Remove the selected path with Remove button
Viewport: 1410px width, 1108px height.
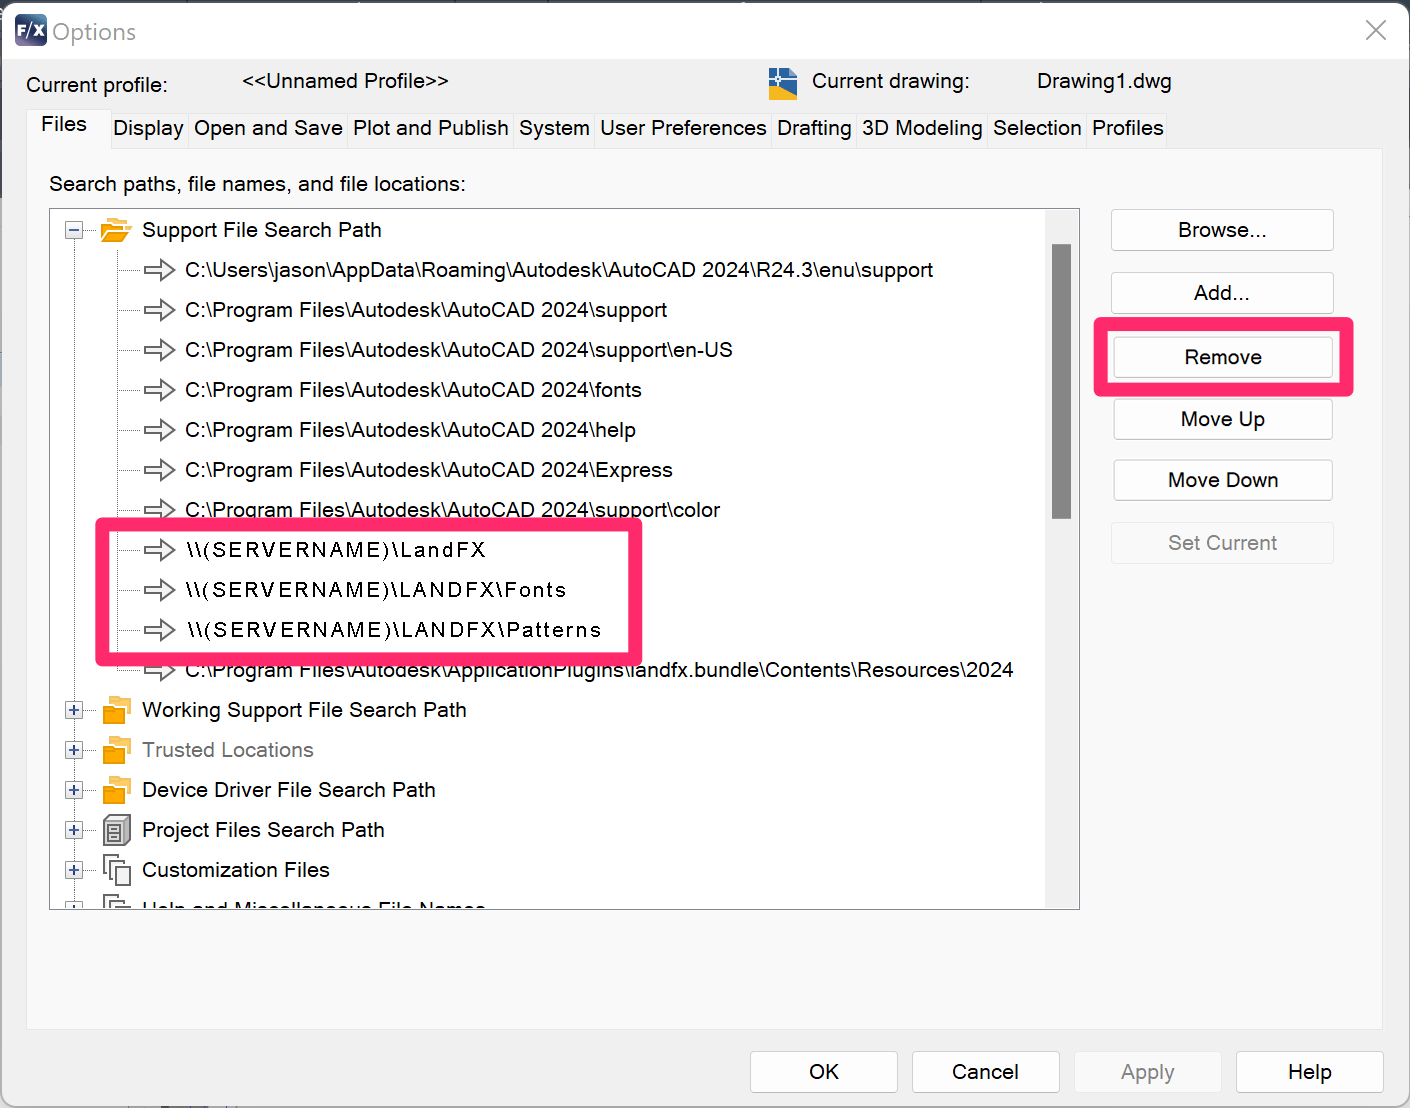1223,357
